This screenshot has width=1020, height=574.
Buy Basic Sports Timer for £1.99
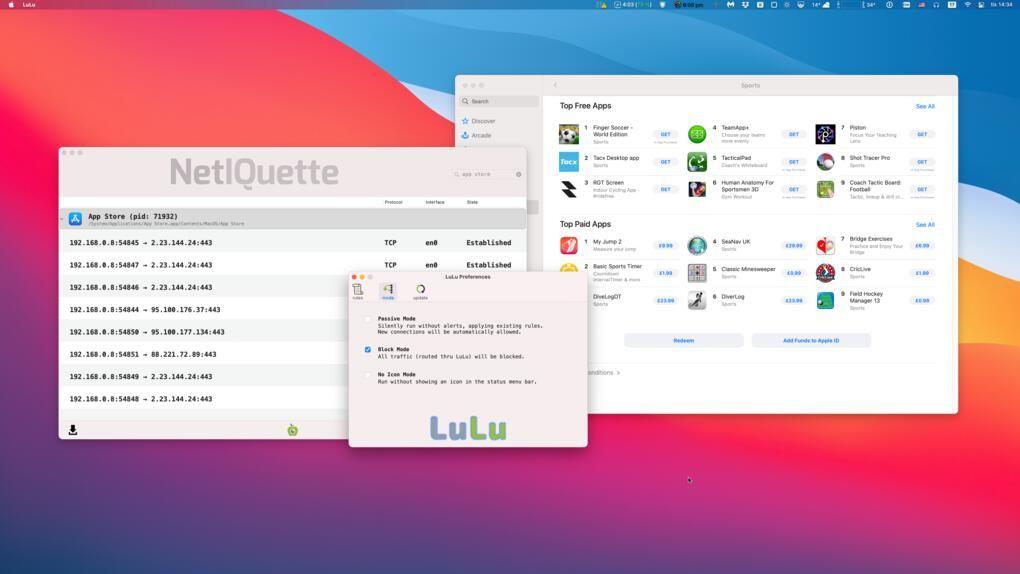coord(665,273)
